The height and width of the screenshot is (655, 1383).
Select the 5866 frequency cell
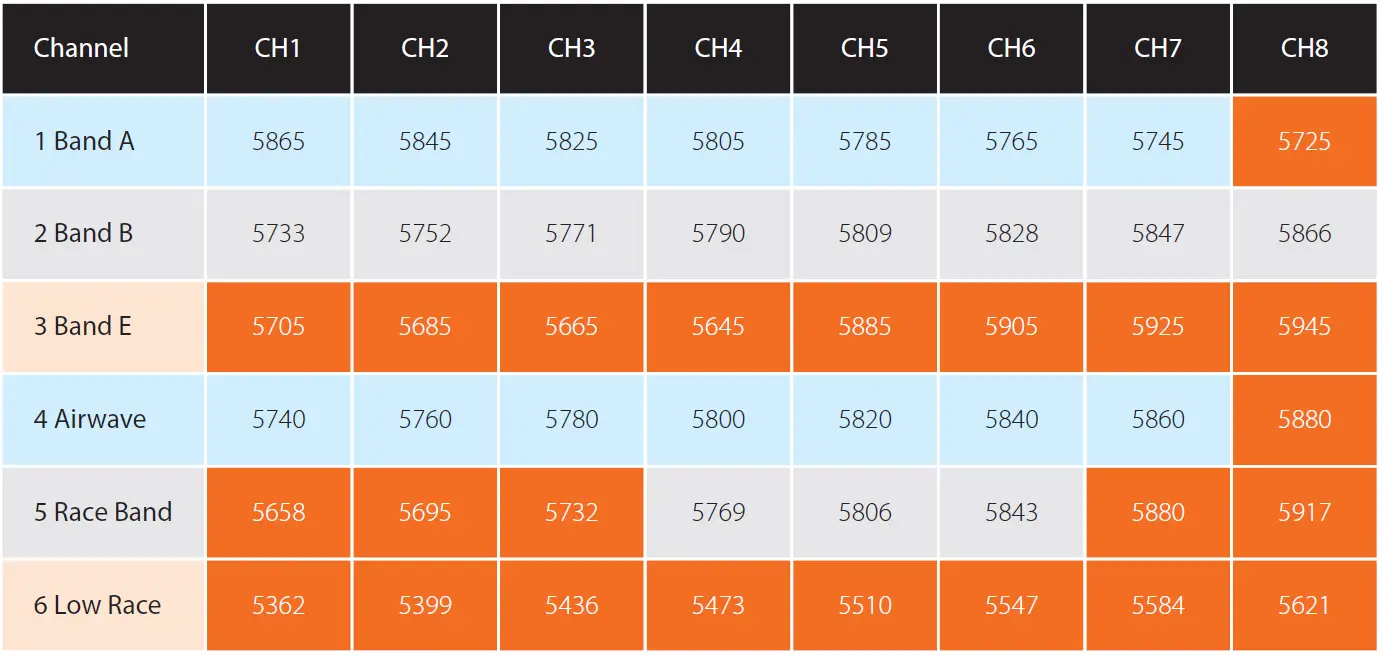click(x=1304, y=234)
